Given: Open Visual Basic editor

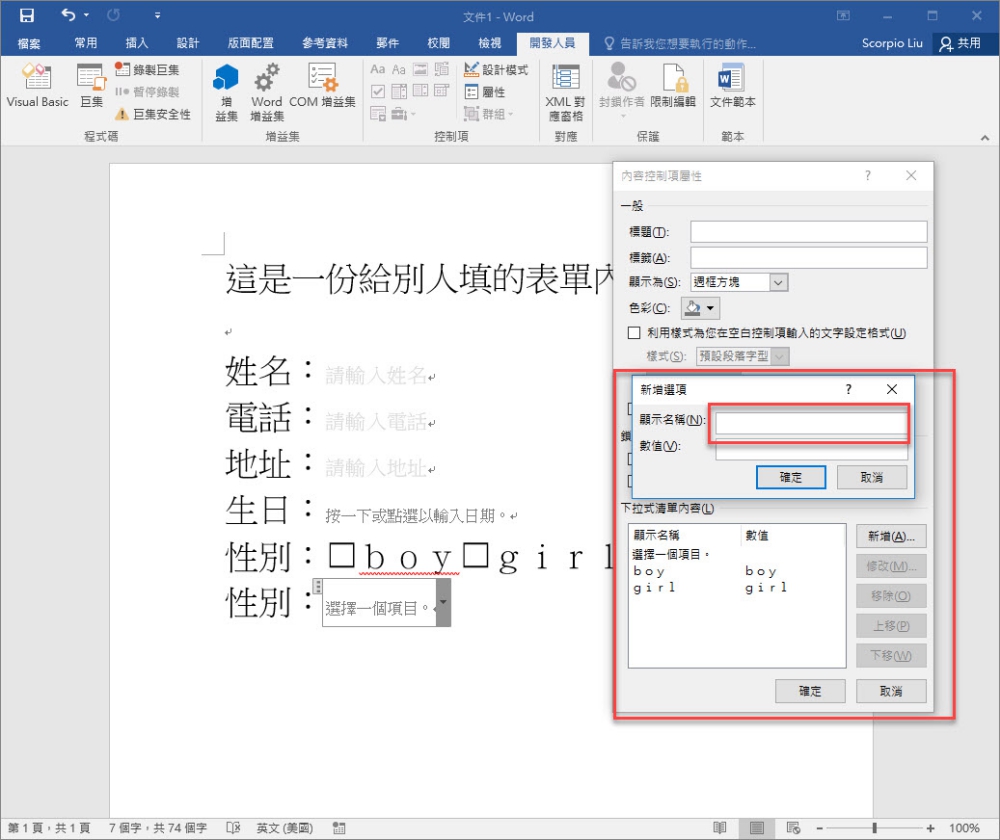Looking at the screenshot, I should [37, 85].
